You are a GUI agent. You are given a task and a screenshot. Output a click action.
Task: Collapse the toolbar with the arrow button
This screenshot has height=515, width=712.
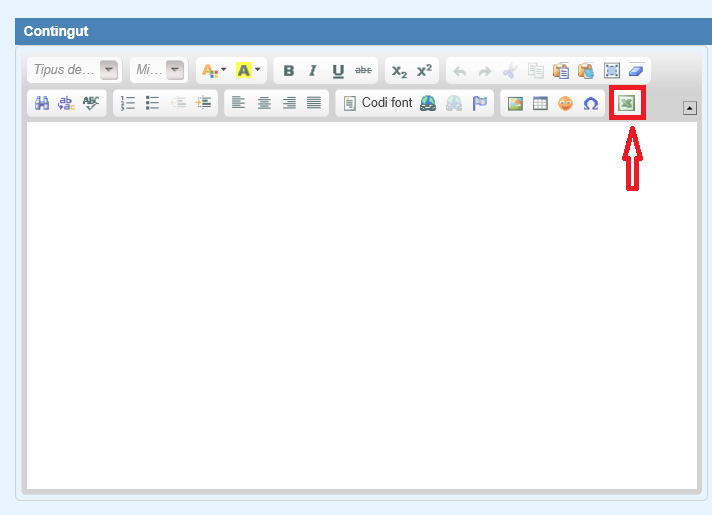tap(689, 108)
